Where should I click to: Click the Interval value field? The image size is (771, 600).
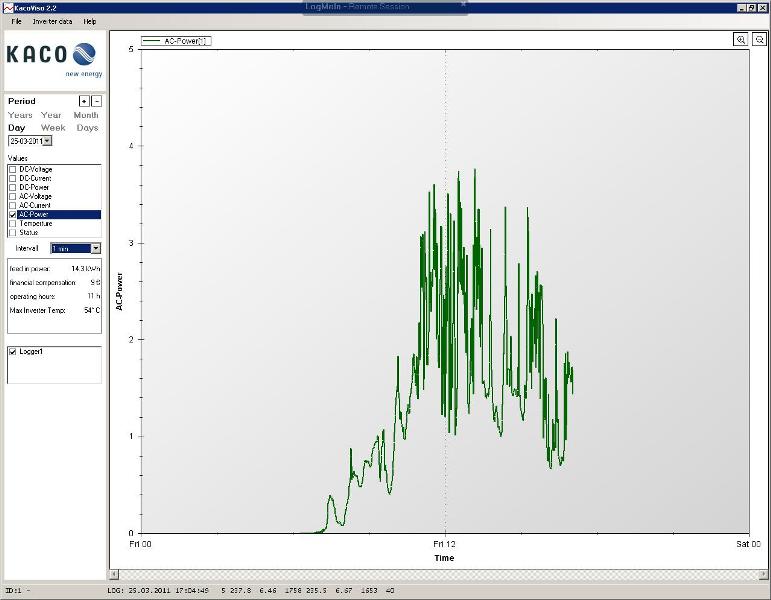(x=71, y=248)
